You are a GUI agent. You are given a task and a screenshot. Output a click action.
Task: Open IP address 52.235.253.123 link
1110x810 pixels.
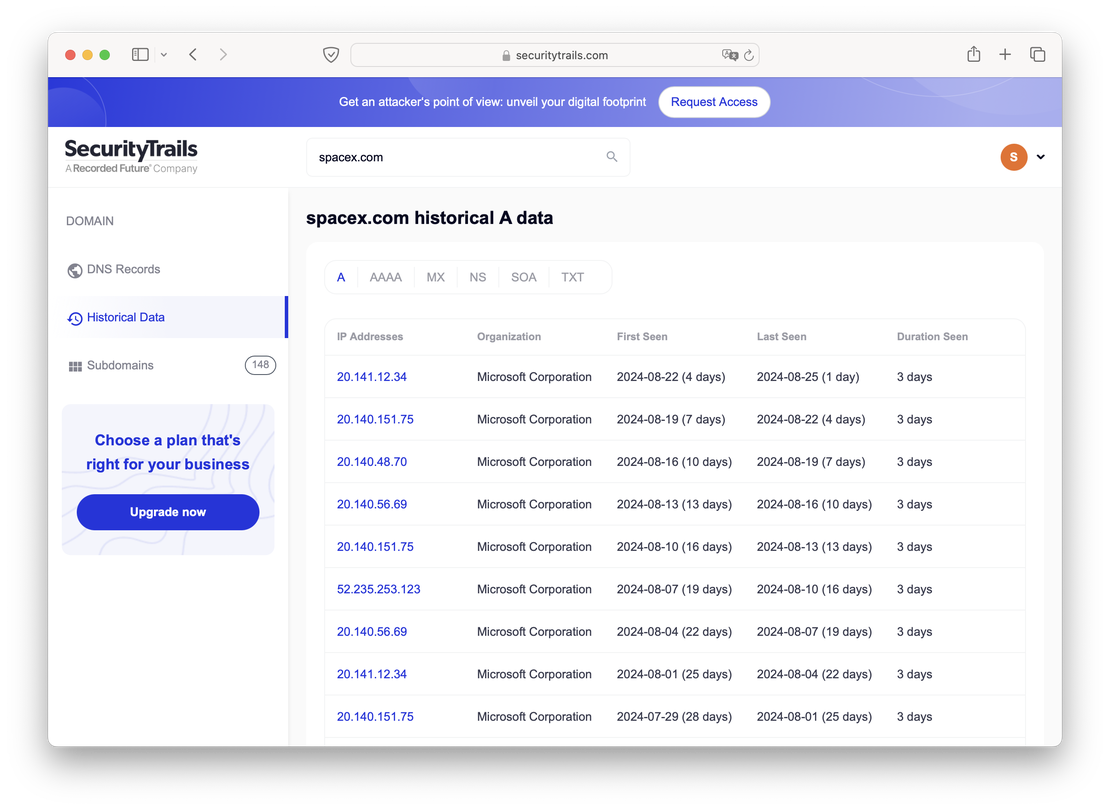coord(378,589)
